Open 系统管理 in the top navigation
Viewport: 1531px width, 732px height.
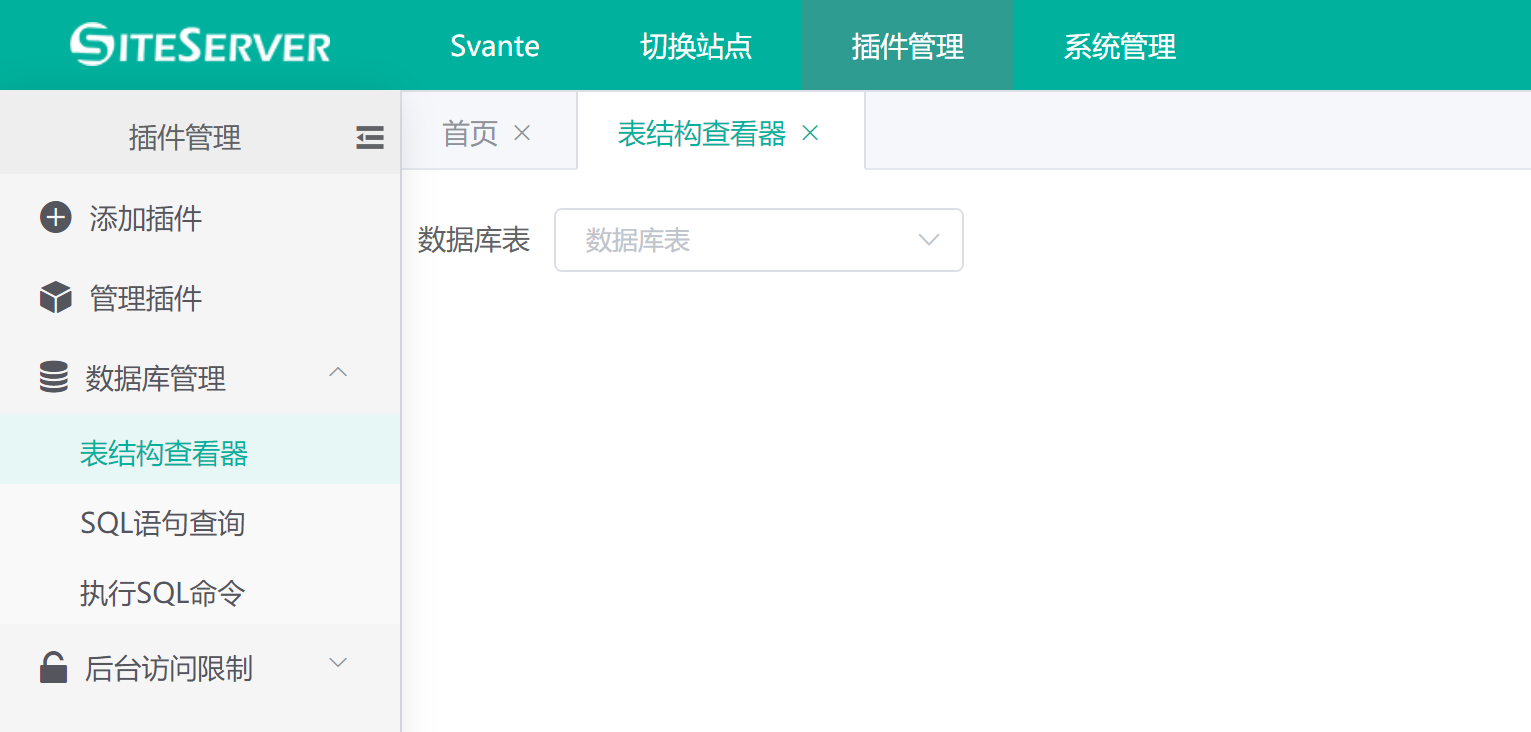tap(1119, 46)
